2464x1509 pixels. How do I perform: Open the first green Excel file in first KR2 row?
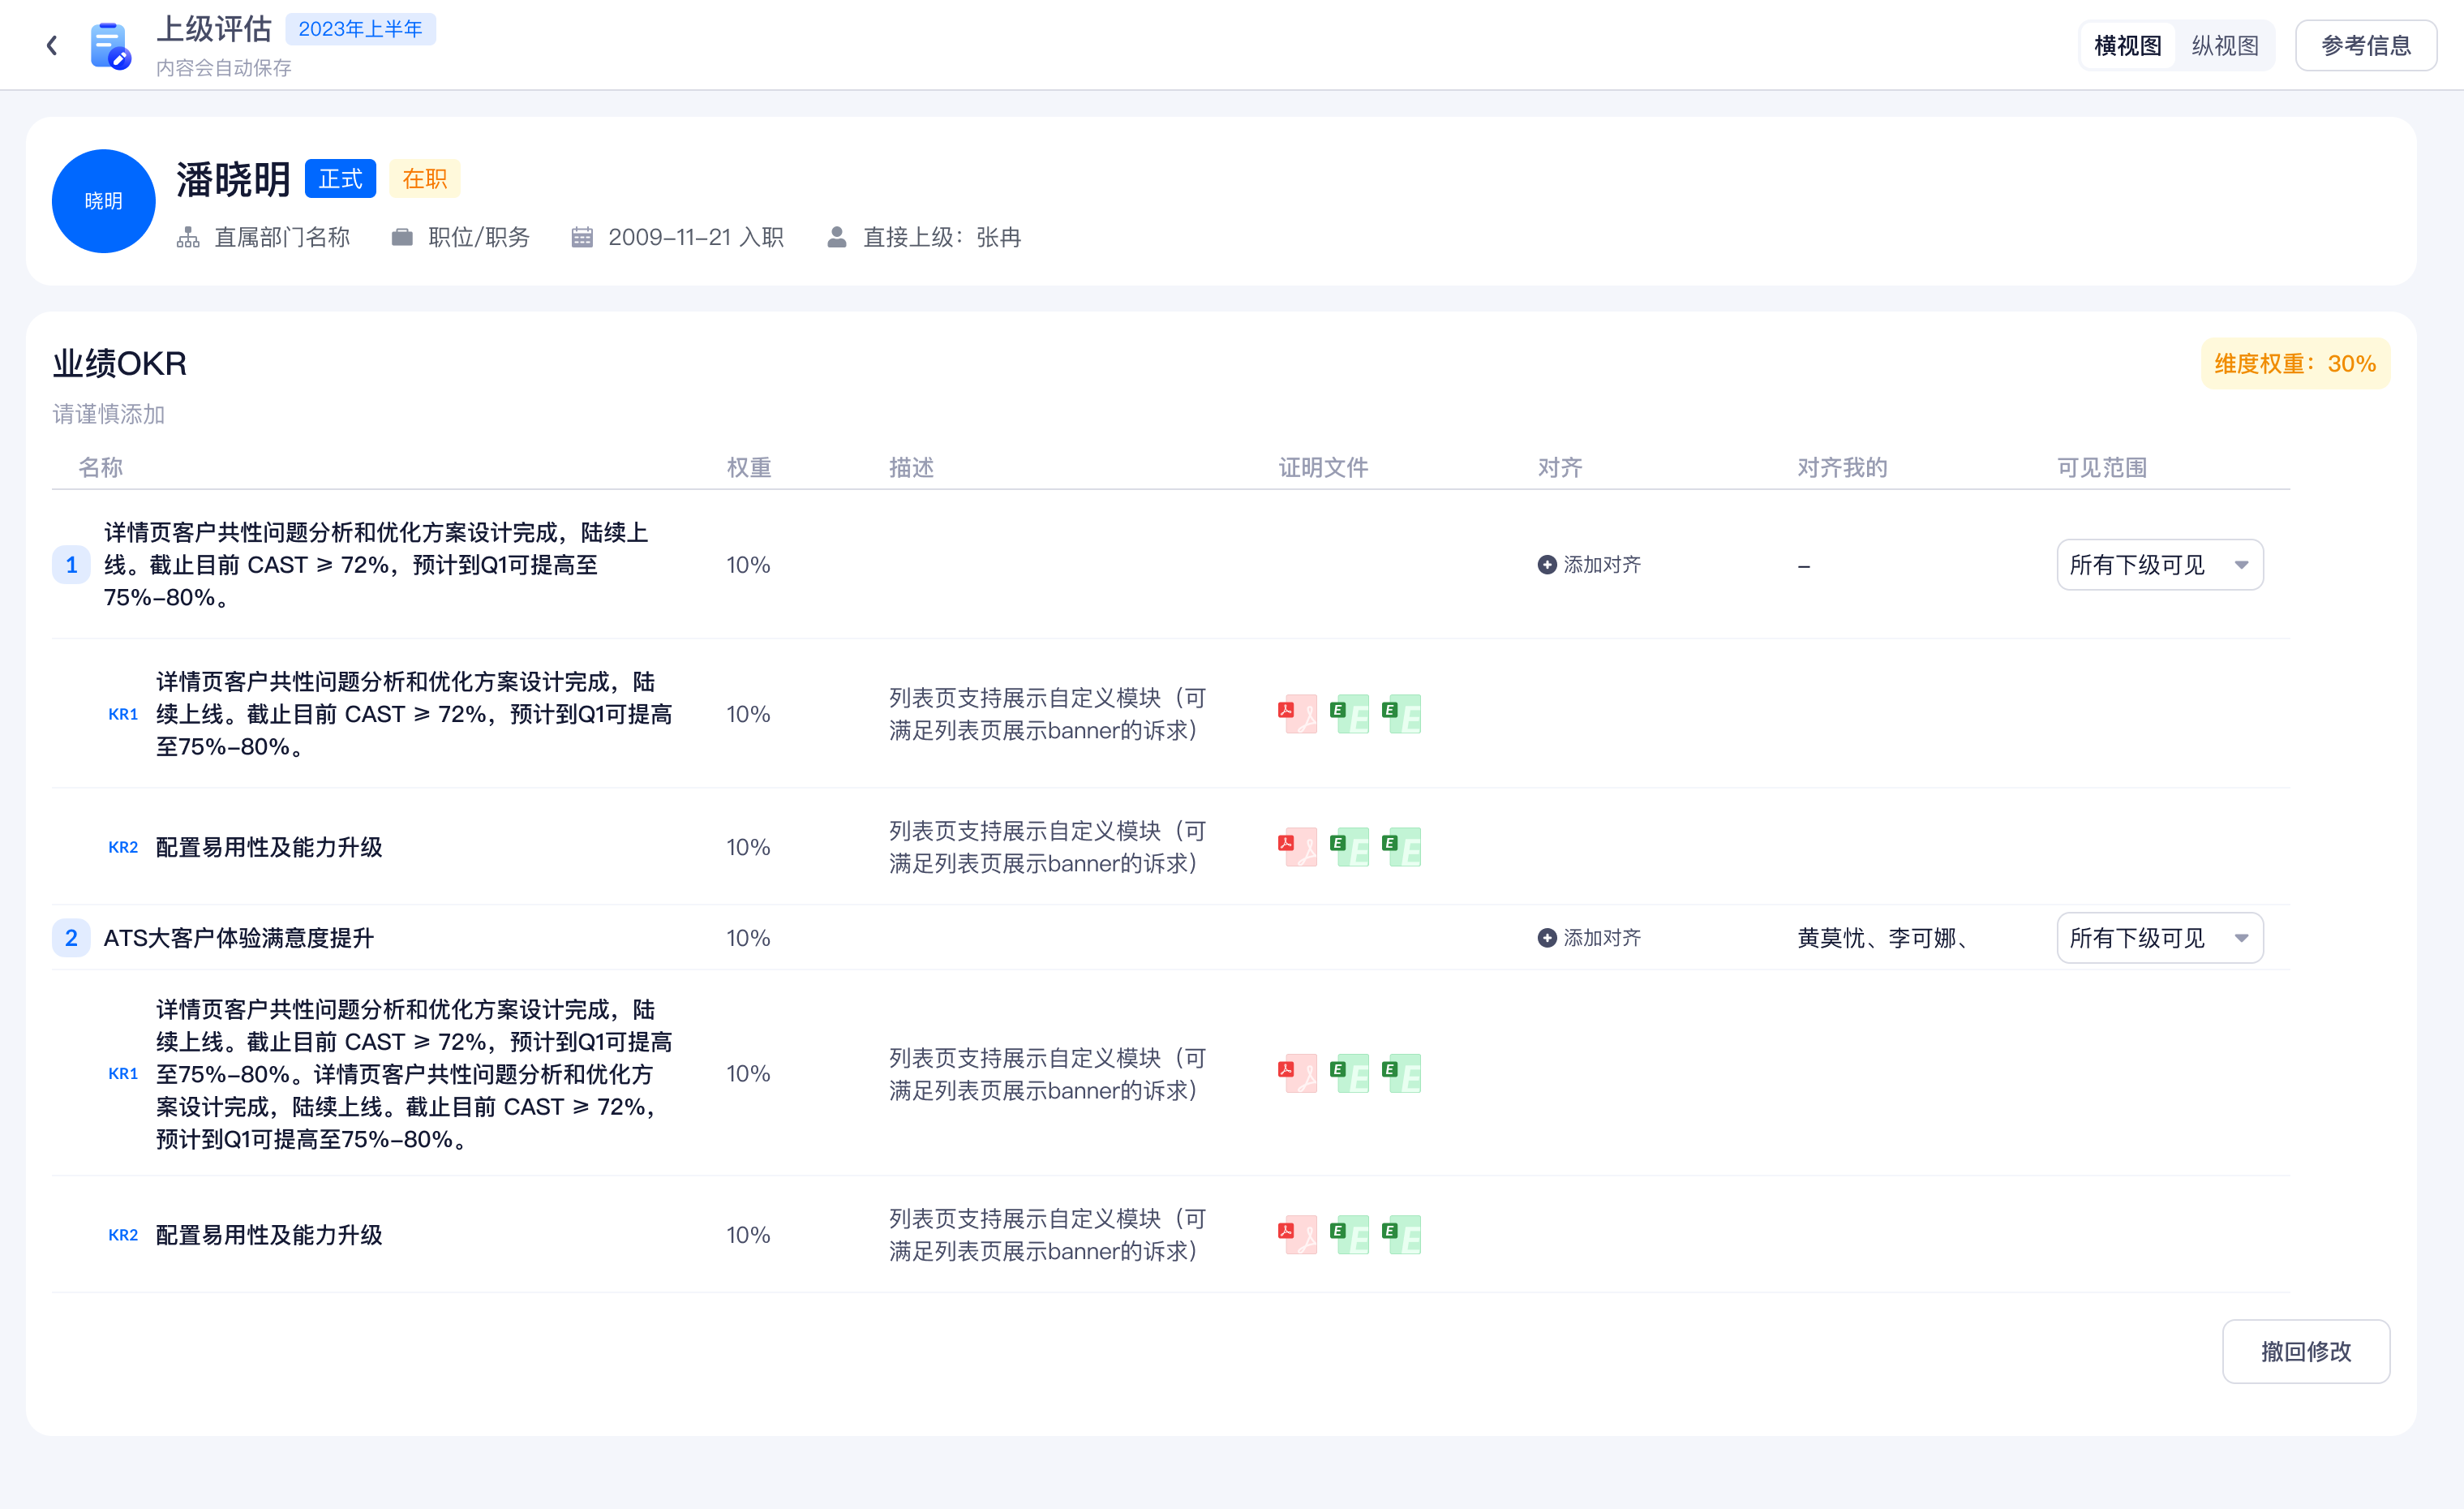point(1350,847)
